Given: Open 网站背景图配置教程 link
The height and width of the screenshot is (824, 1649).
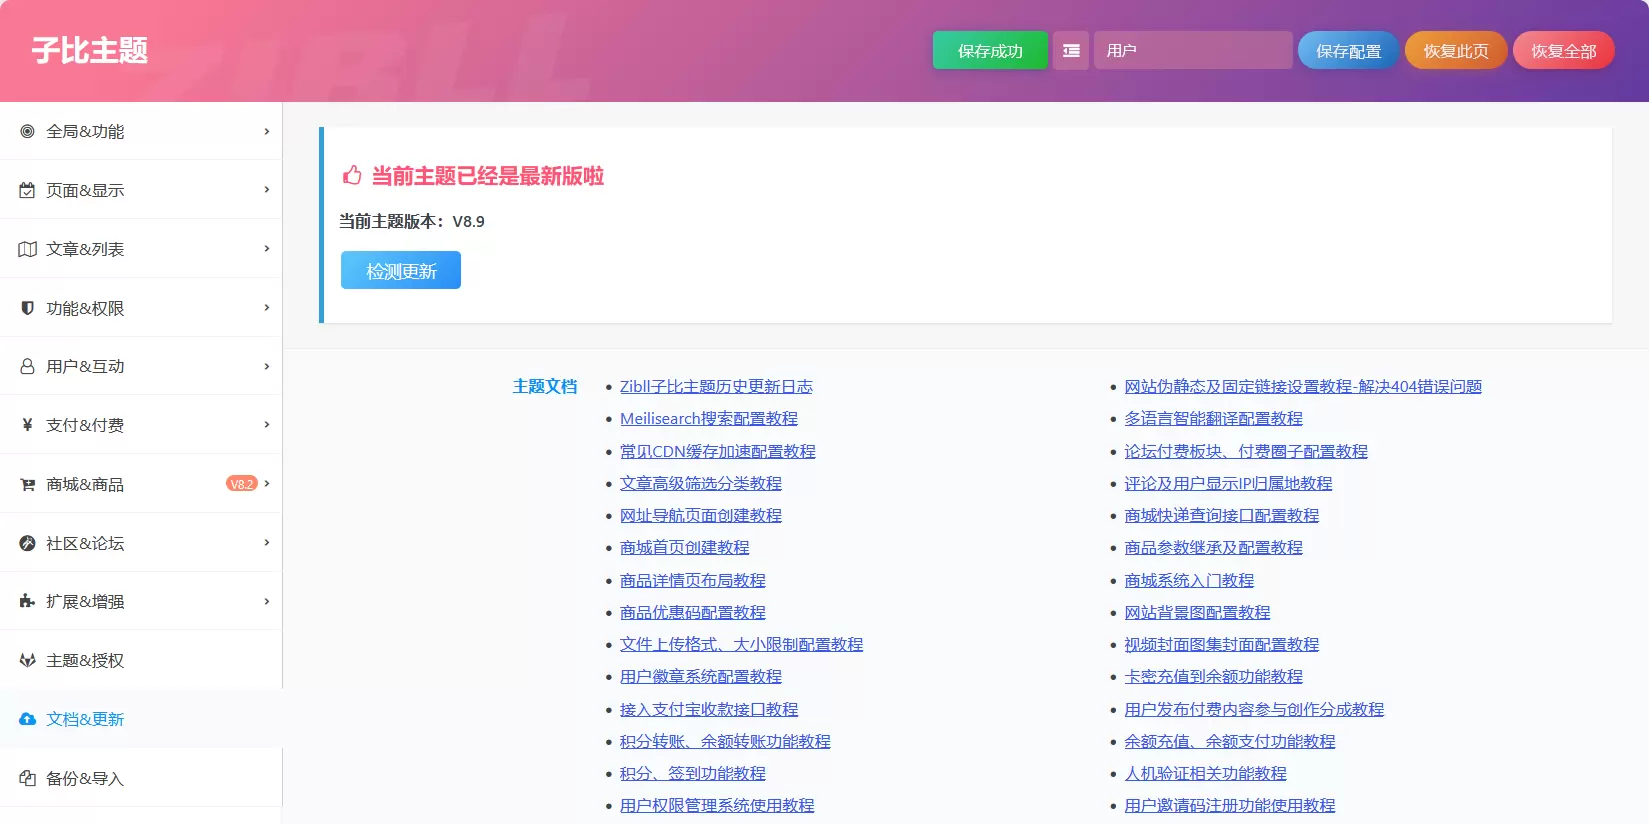Looking at the screenshot, I should (1197, 612).
